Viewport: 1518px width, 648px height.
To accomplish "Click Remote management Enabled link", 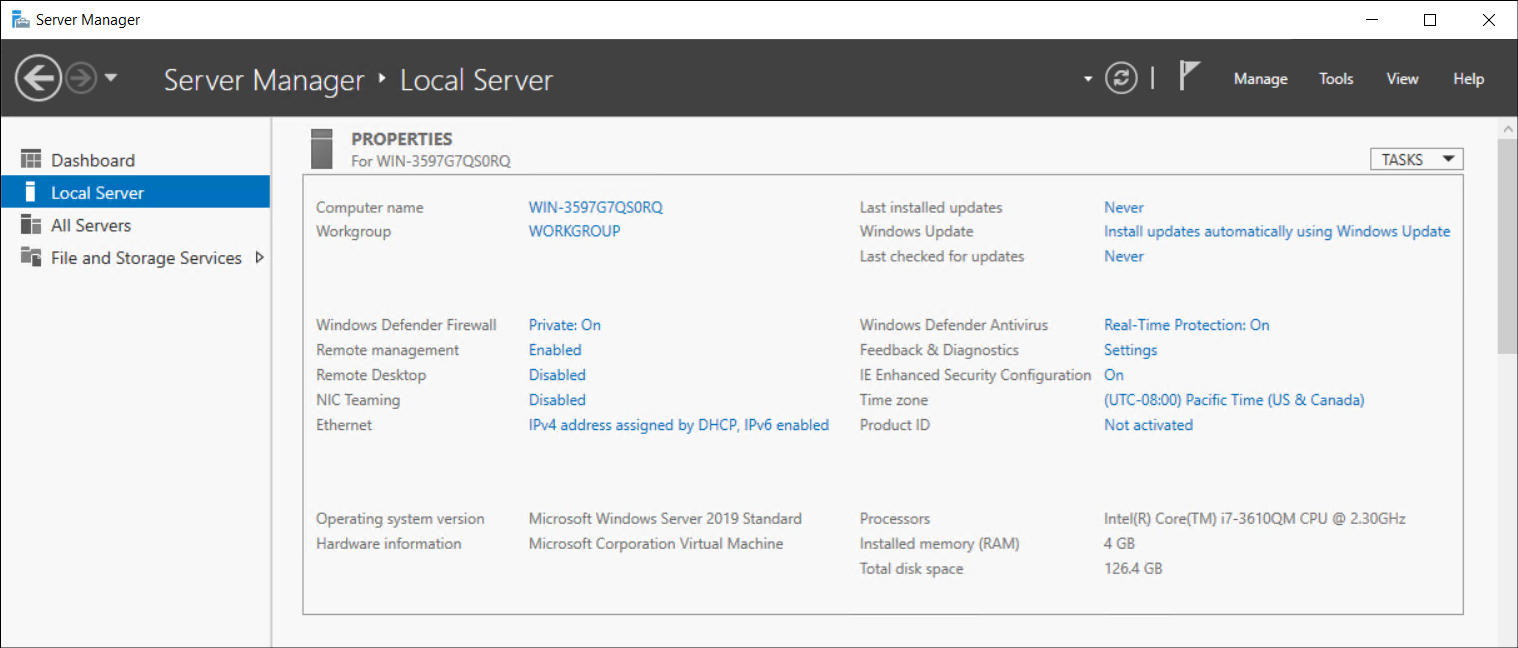I will [x=555, y=350].
